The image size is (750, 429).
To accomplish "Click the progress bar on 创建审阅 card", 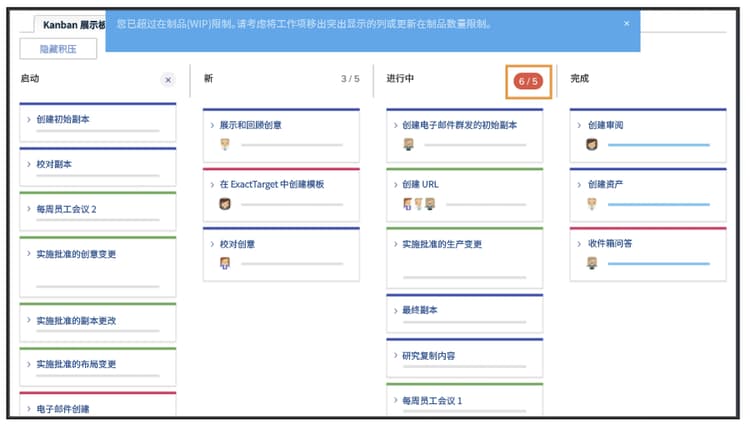I will (659, 145).
